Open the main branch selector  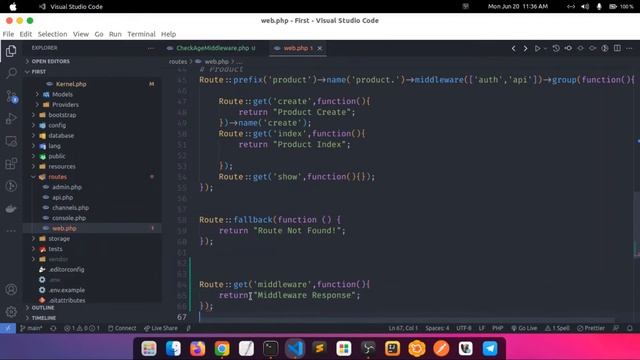[31, 328]
